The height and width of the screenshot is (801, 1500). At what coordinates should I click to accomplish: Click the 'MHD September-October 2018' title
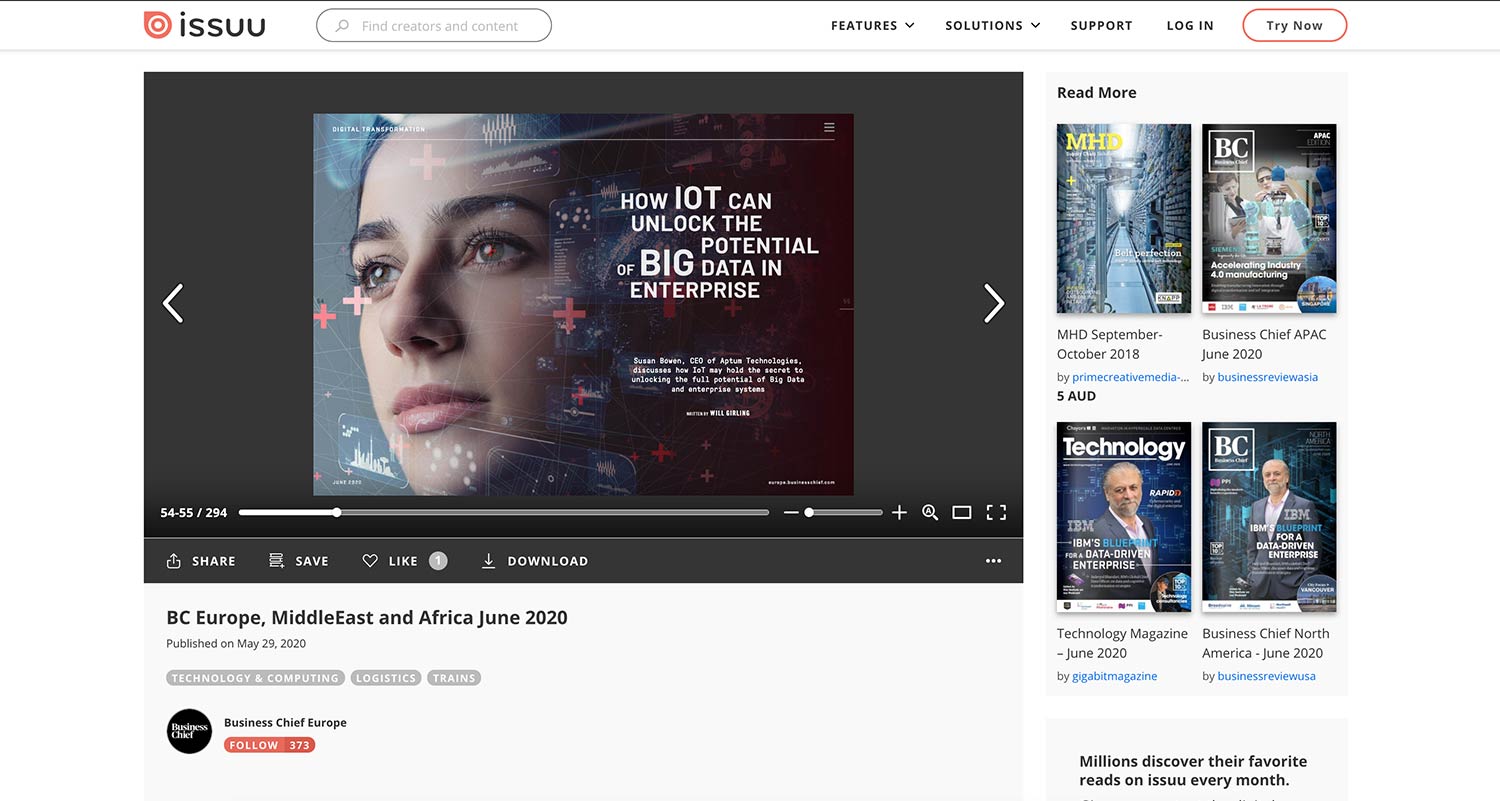(1110, 344)
